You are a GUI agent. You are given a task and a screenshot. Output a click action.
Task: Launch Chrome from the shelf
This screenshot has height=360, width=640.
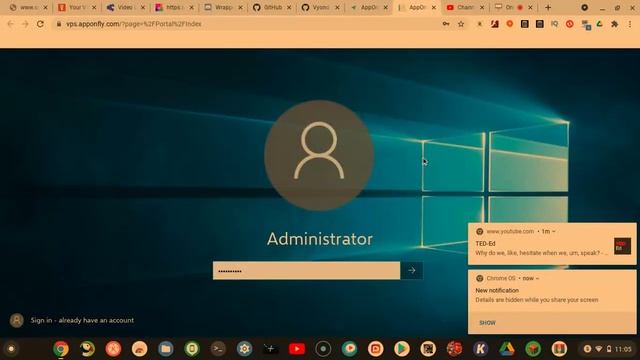click(x=61, y=349)
